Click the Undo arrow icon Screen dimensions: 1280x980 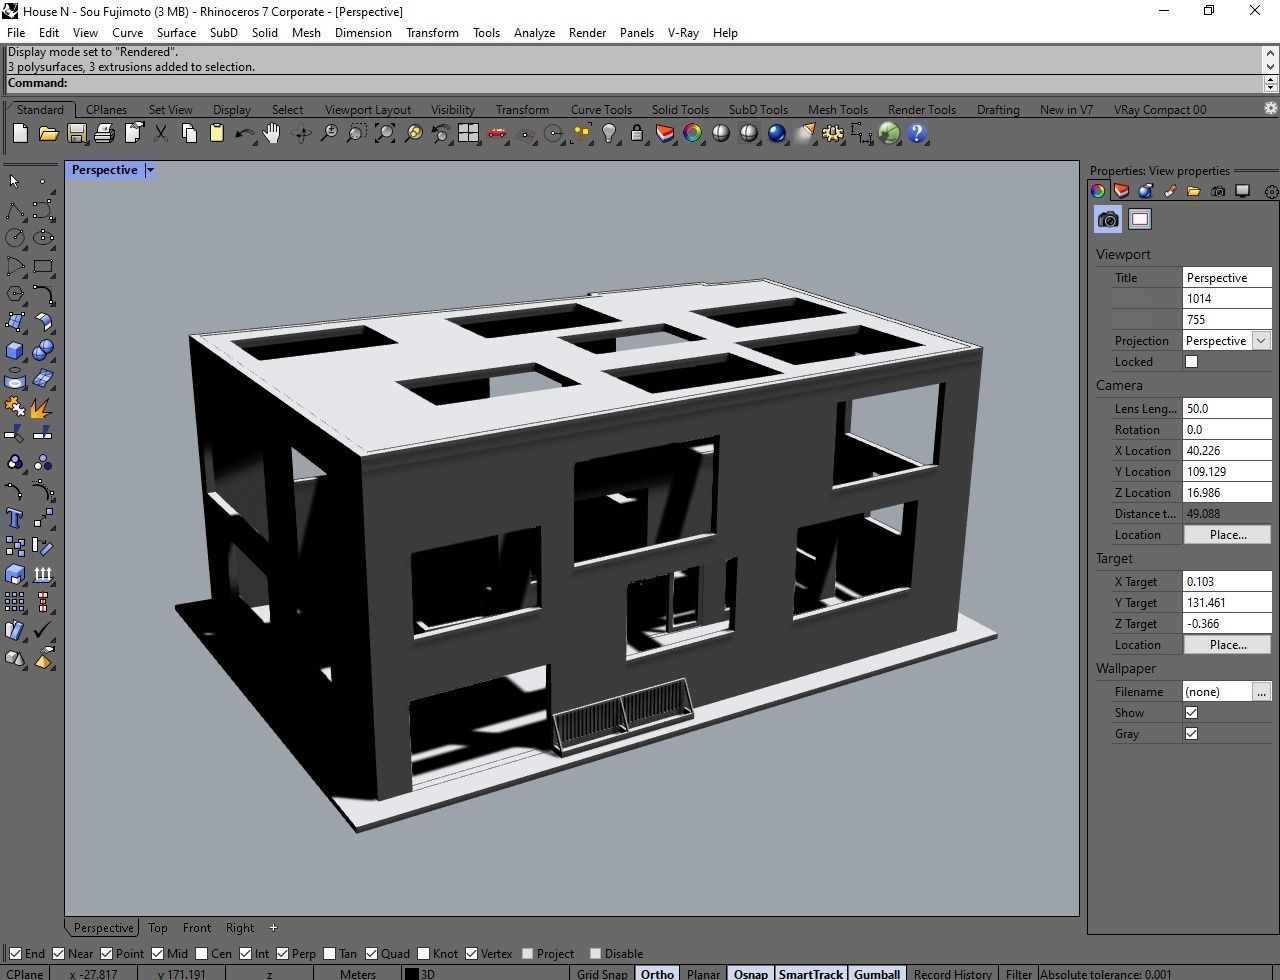click(244, 133)
